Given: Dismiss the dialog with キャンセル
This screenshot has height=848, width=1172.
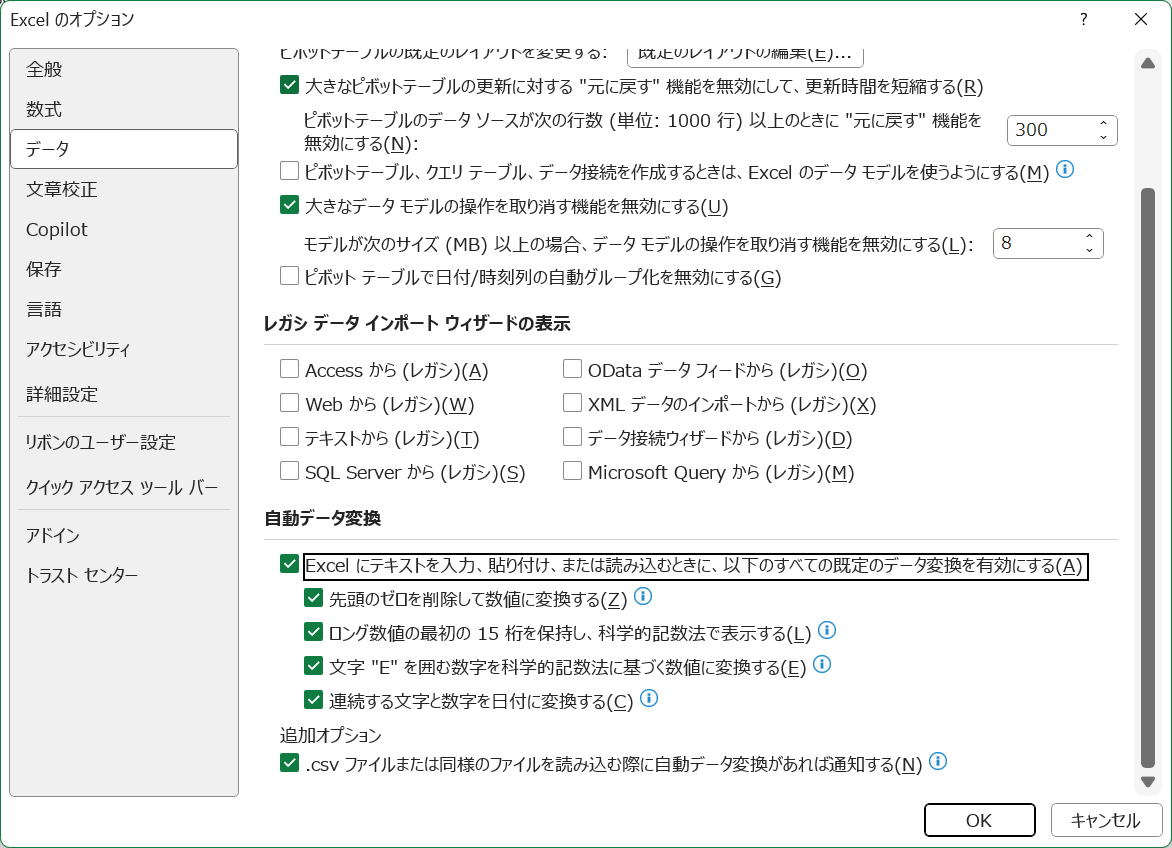Looking at the screenshot, I should 1106,819.
